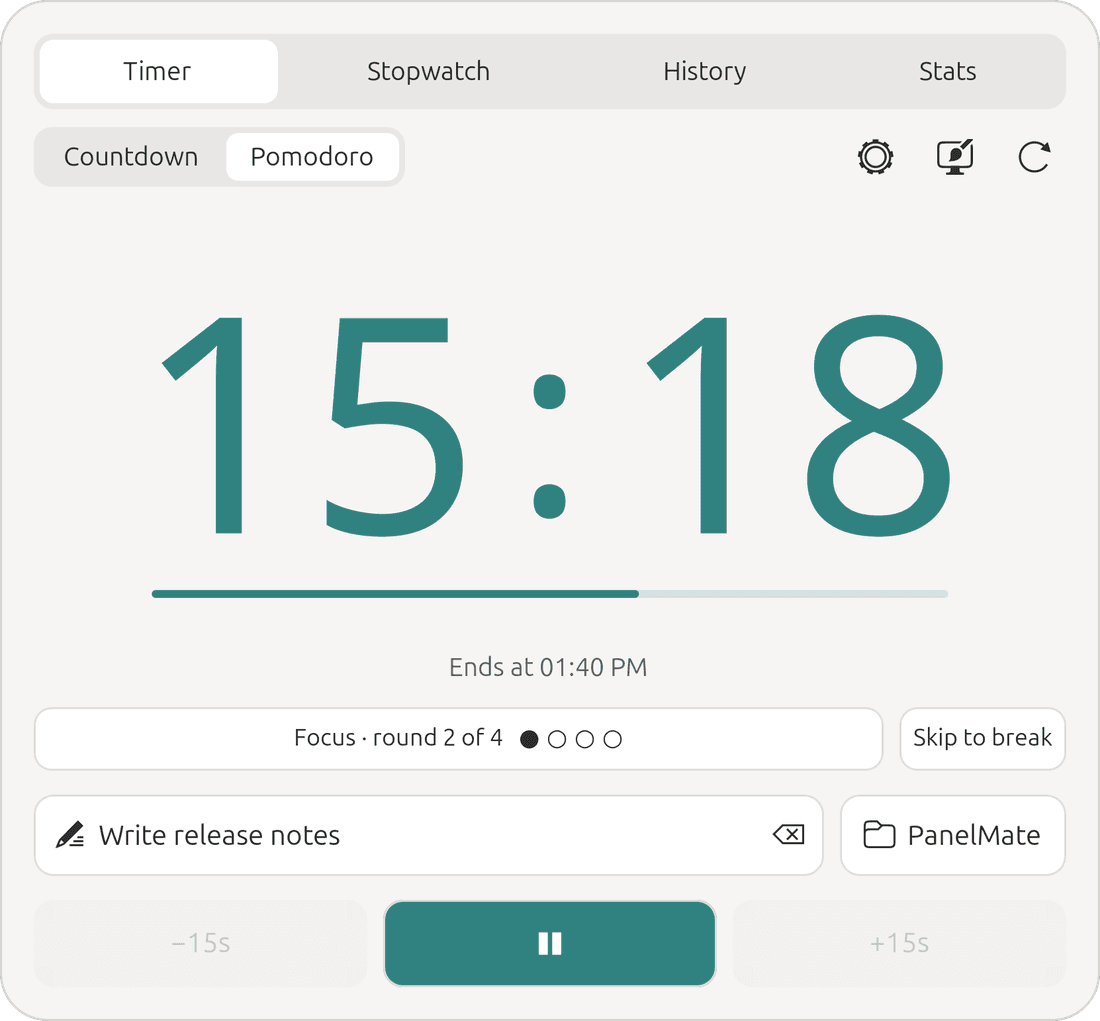Open the PanelMate project selector
The width and height of the screenshot is (1100, 1021).
pos(953,834)
